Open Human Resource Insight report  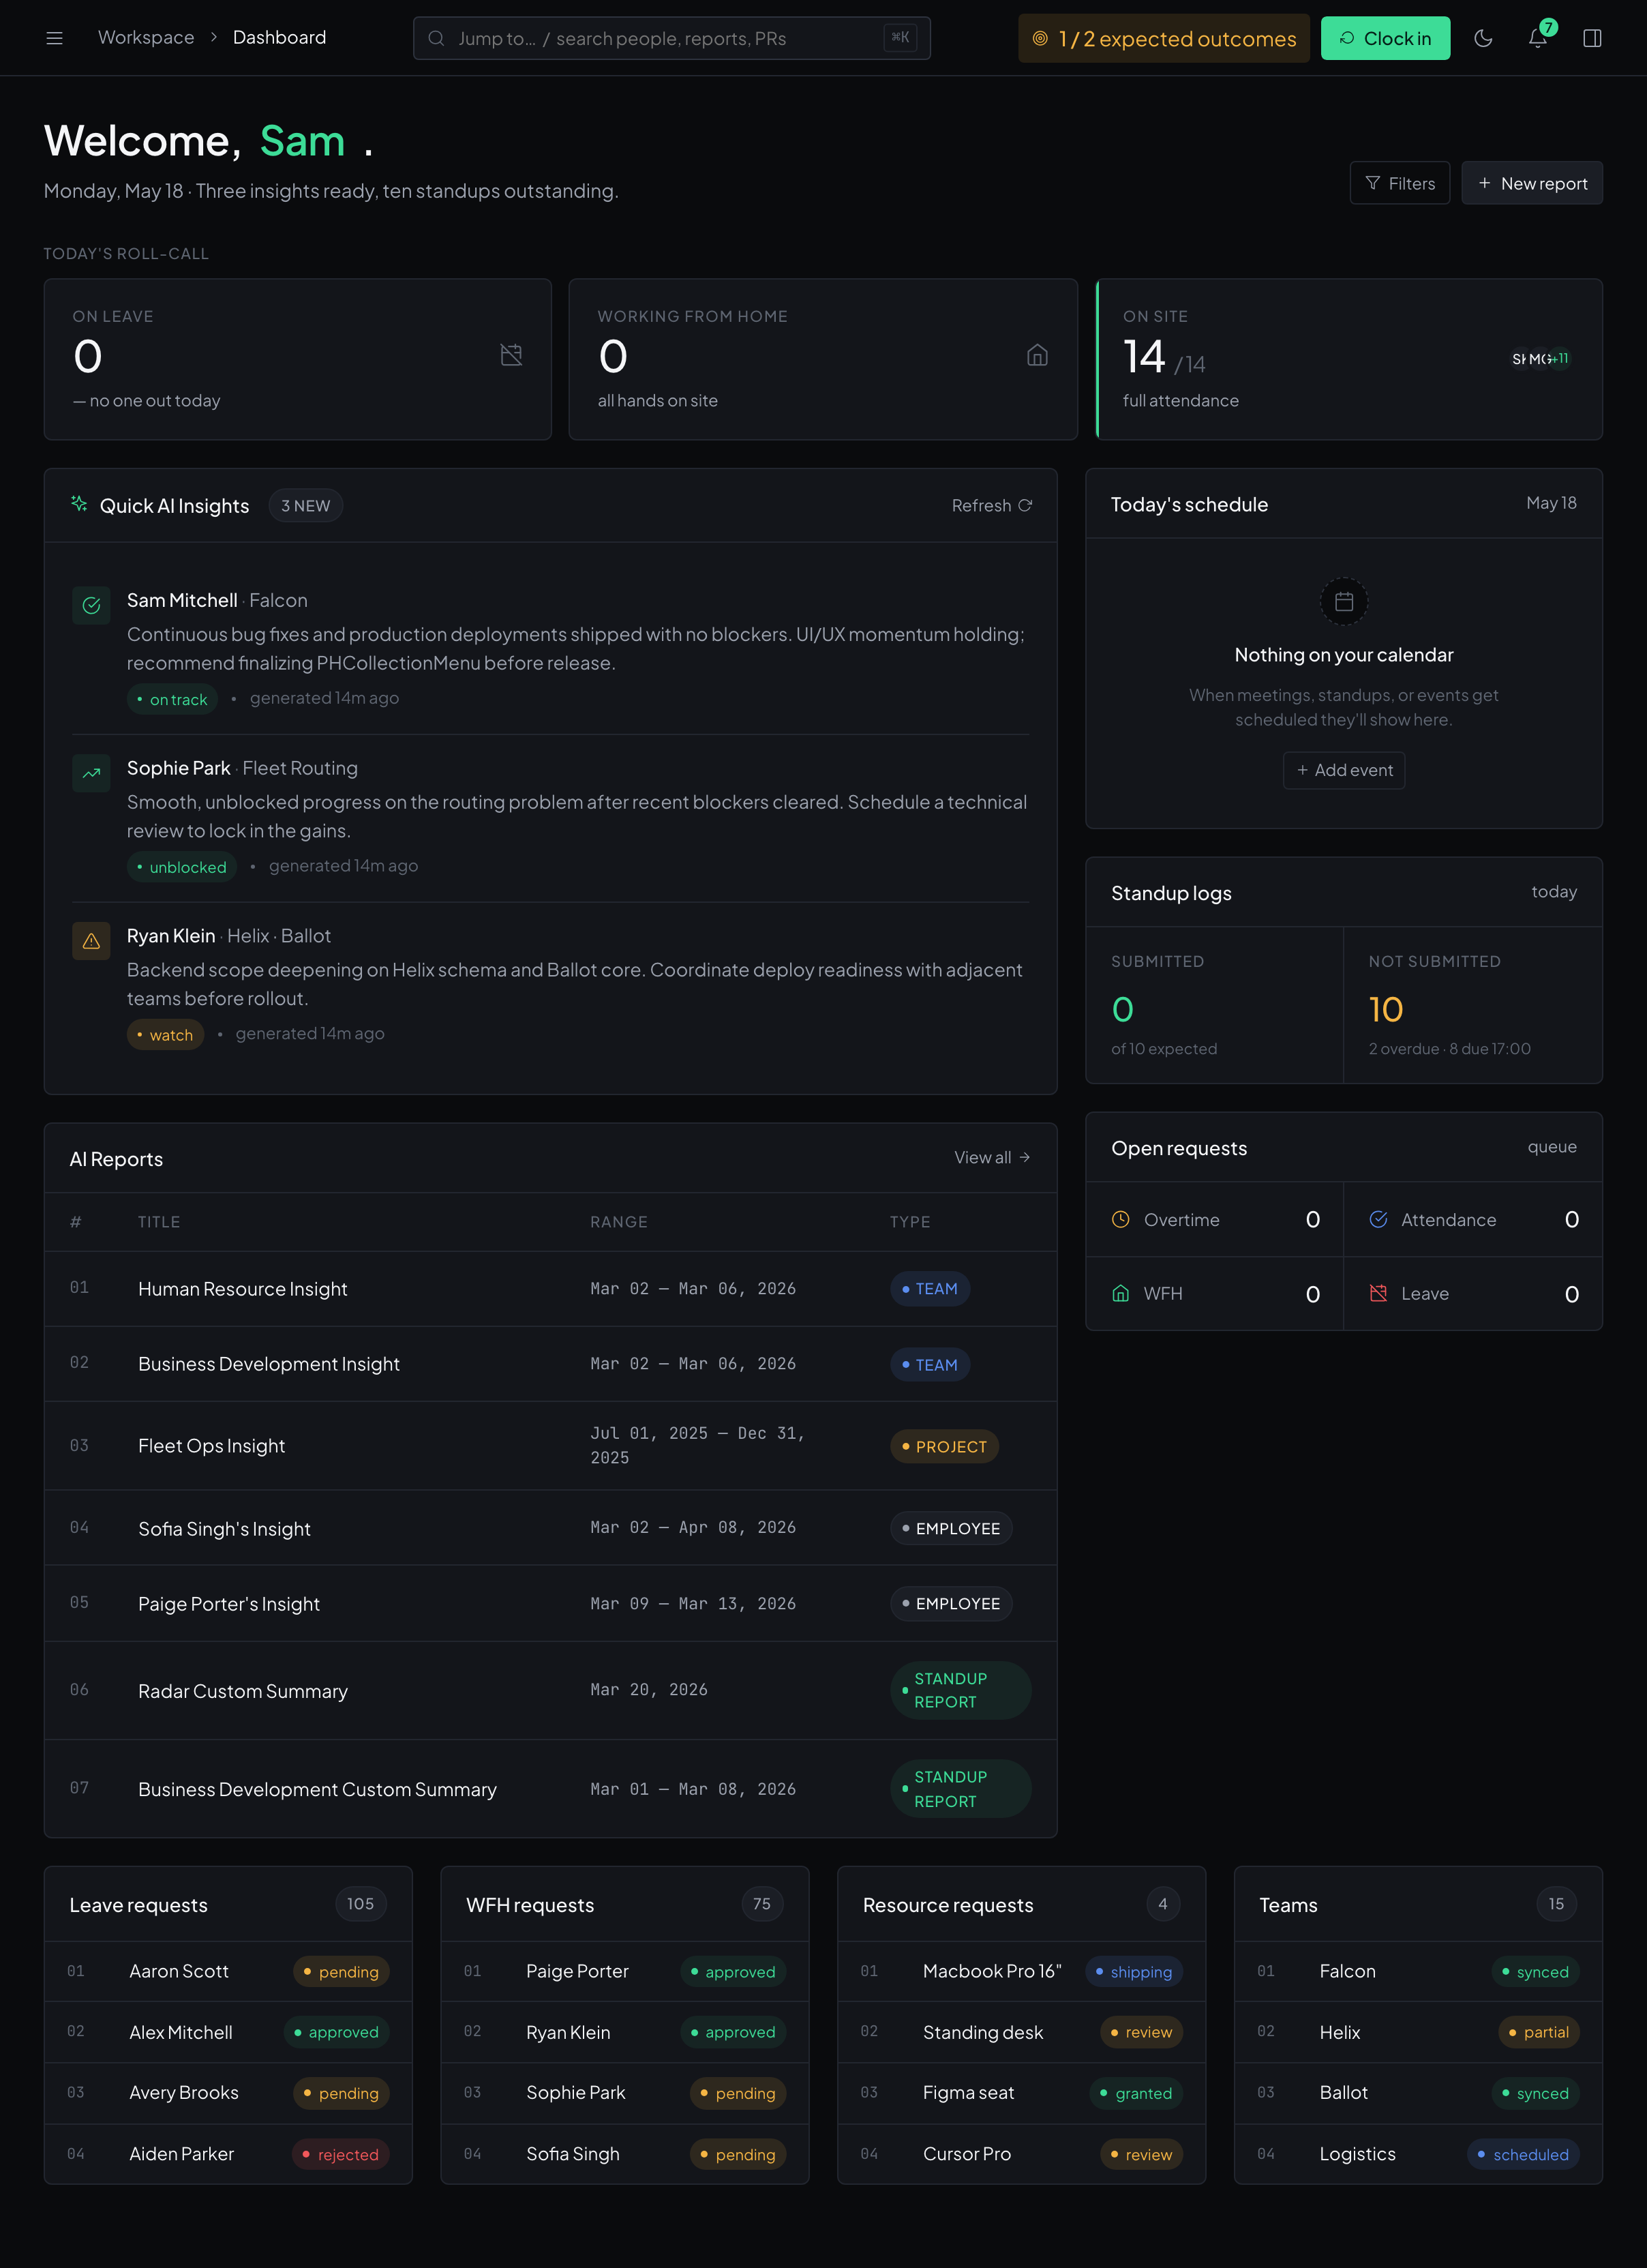pos(550,1289)
